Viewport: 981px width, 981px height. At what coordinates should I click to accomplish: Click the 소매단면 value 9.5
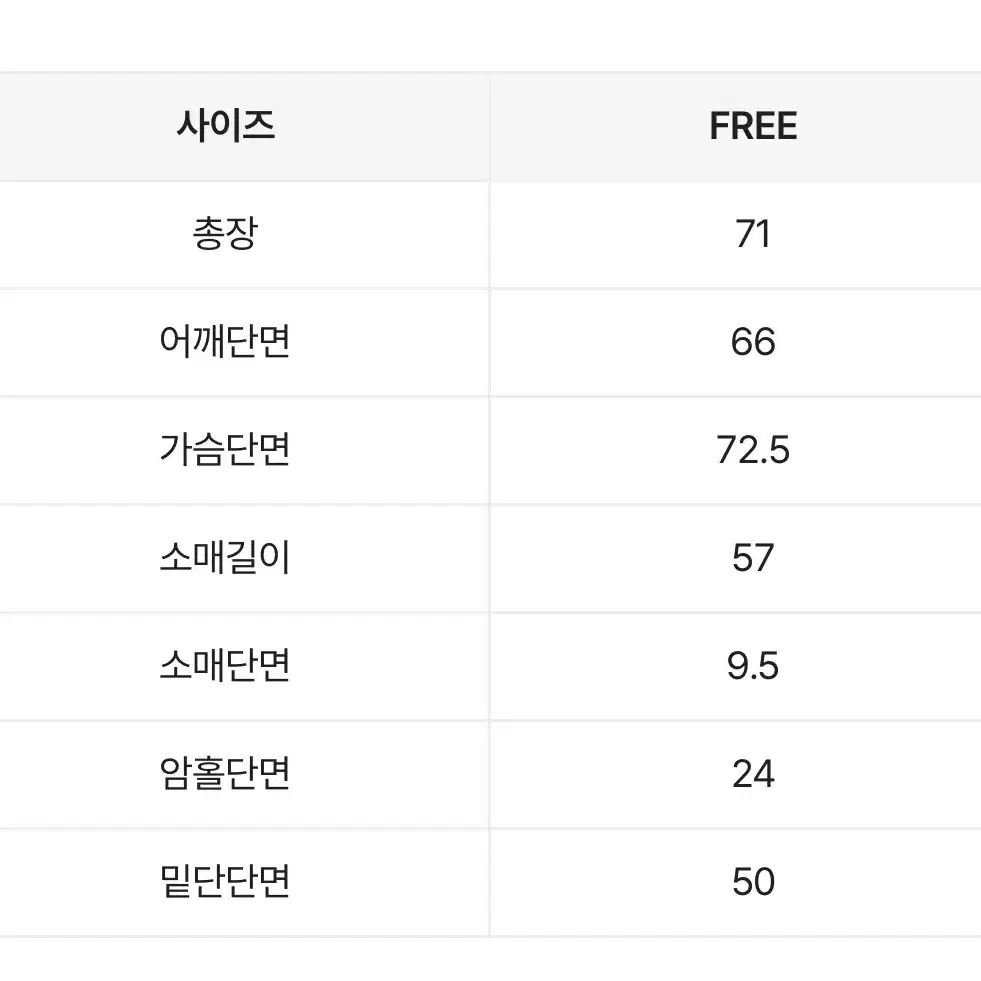click(x=753, y=666)
